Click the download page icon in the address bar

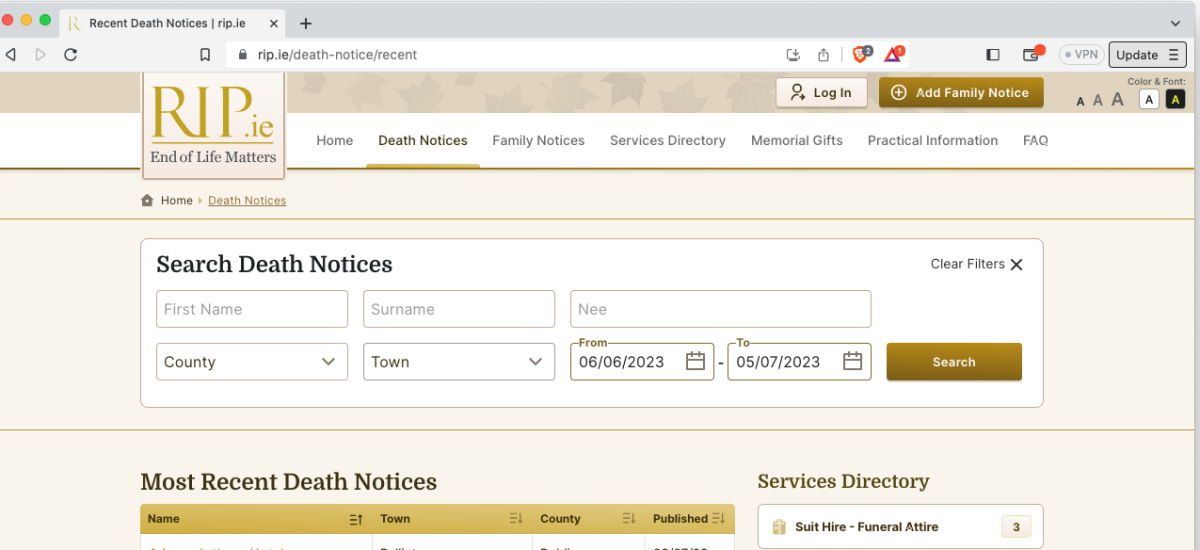pos(794,55)
